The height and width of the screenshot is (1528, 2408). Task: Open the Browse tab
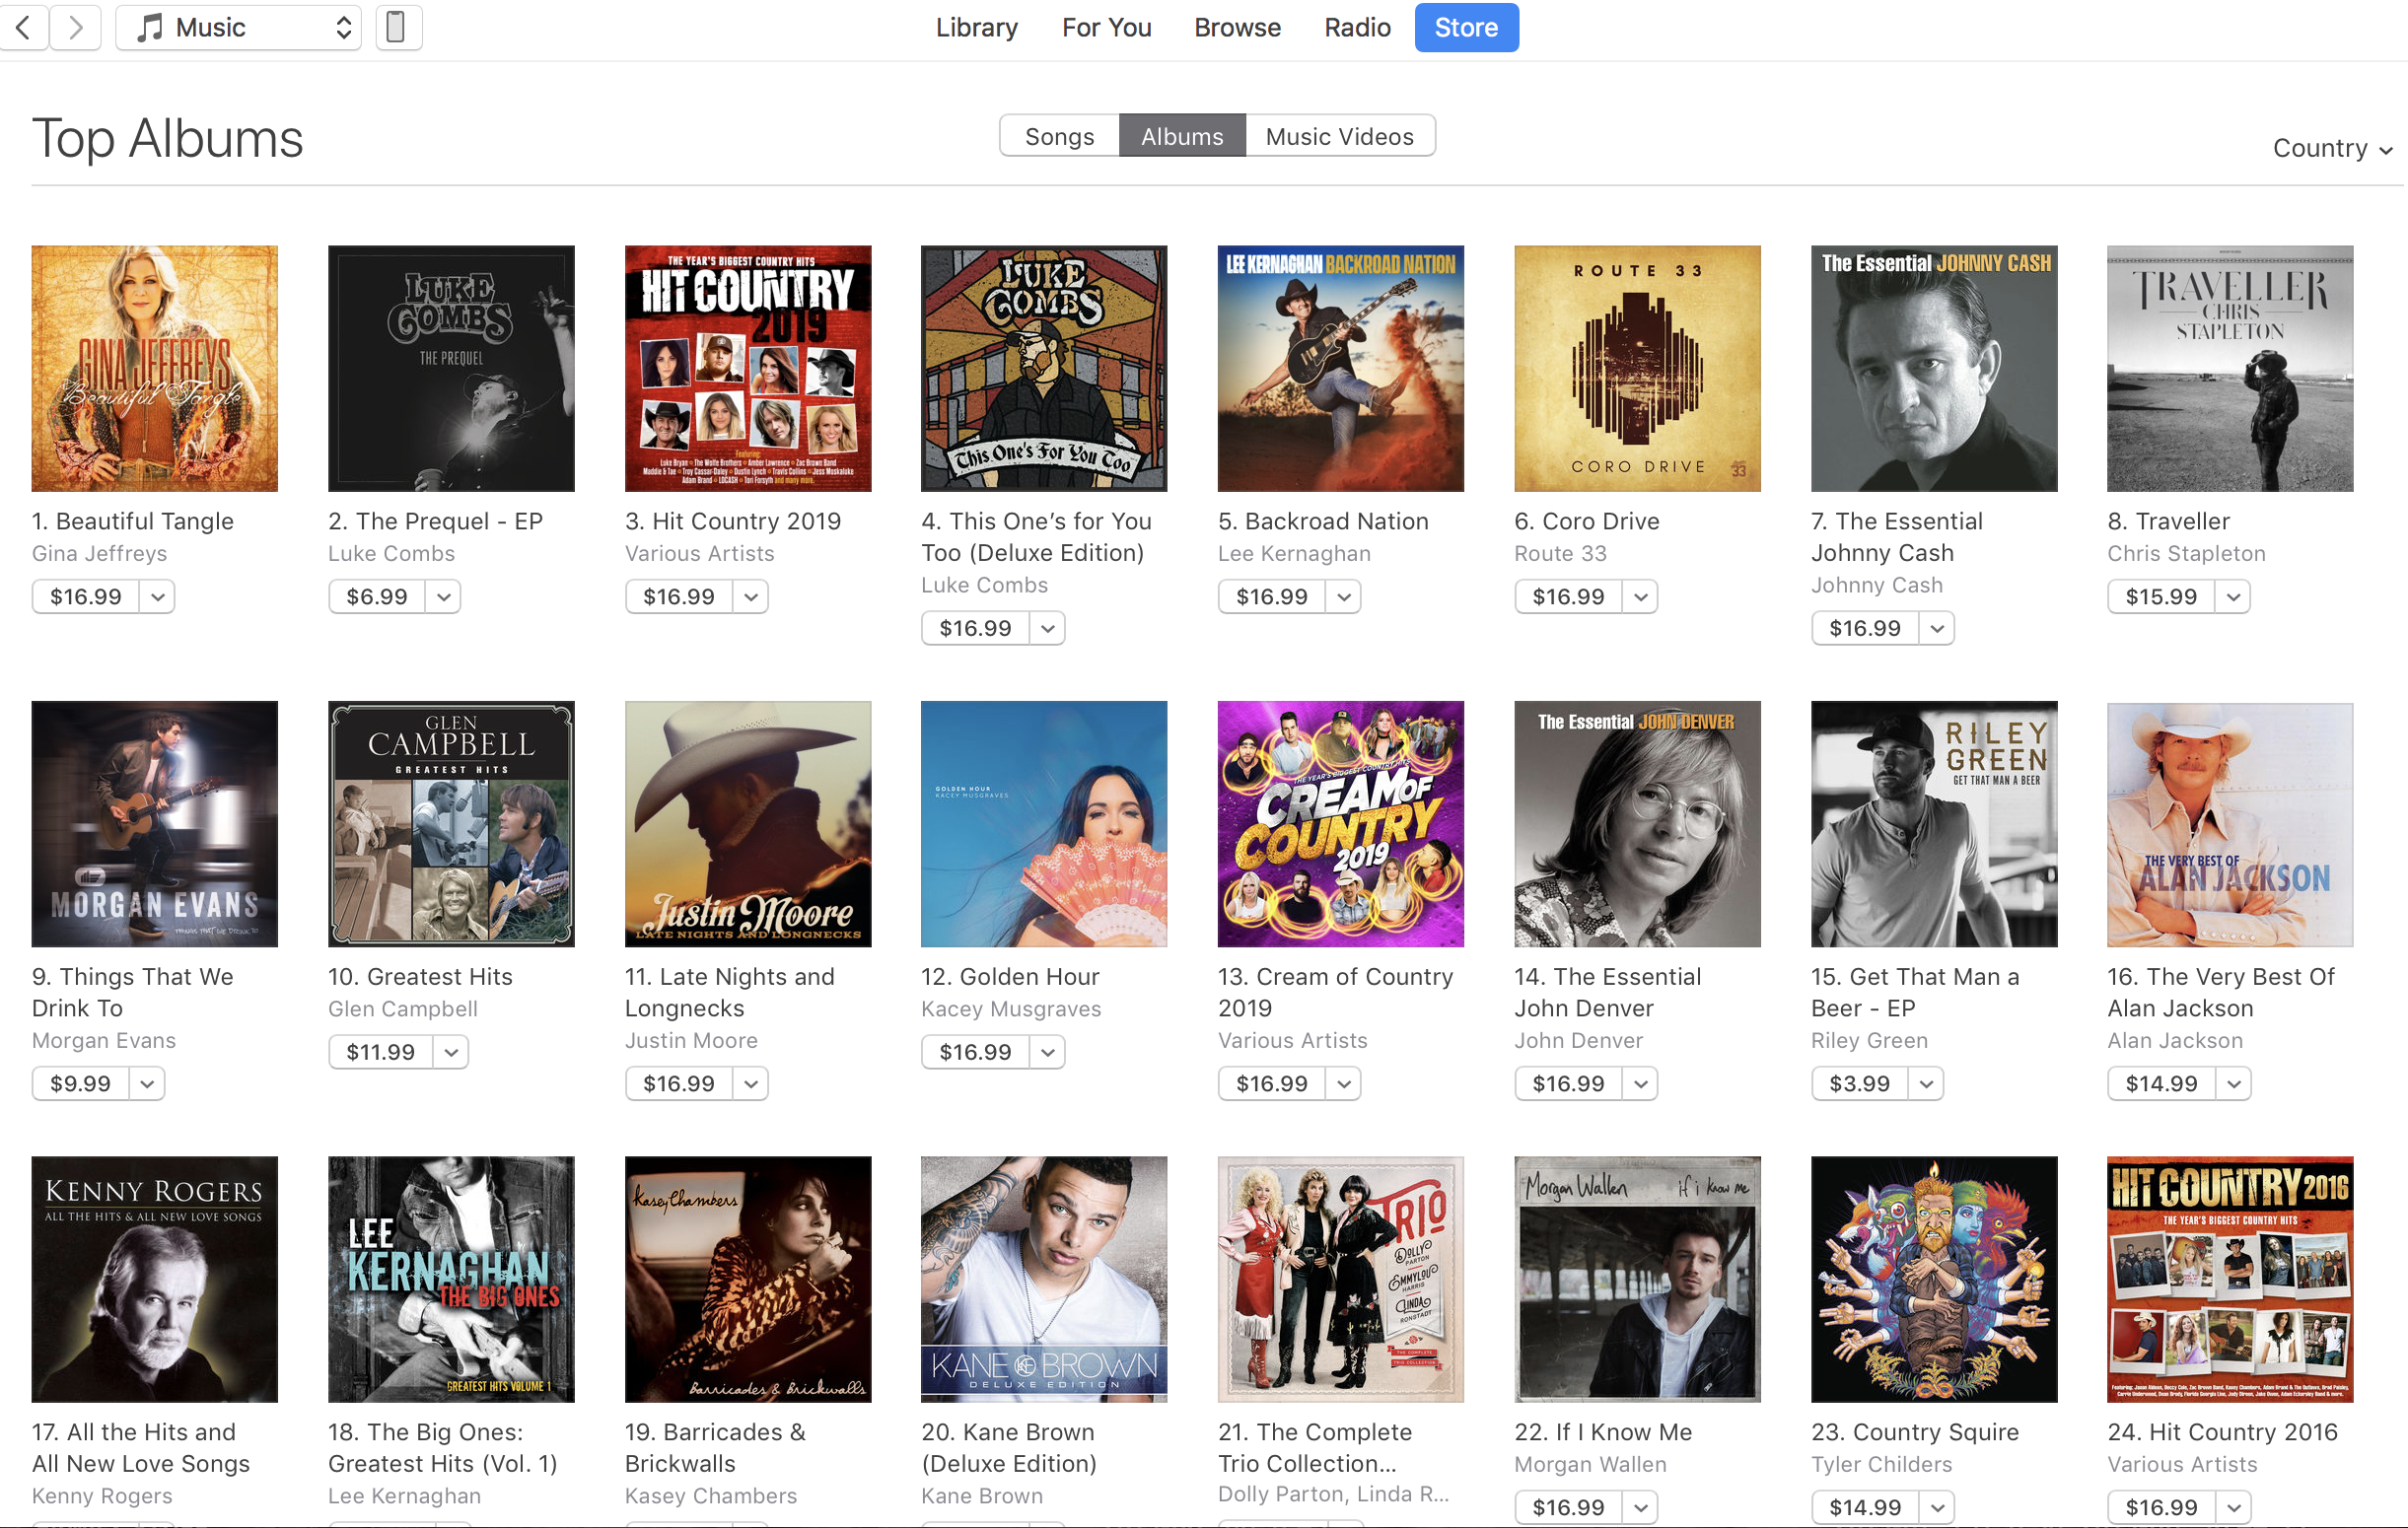1237,27
